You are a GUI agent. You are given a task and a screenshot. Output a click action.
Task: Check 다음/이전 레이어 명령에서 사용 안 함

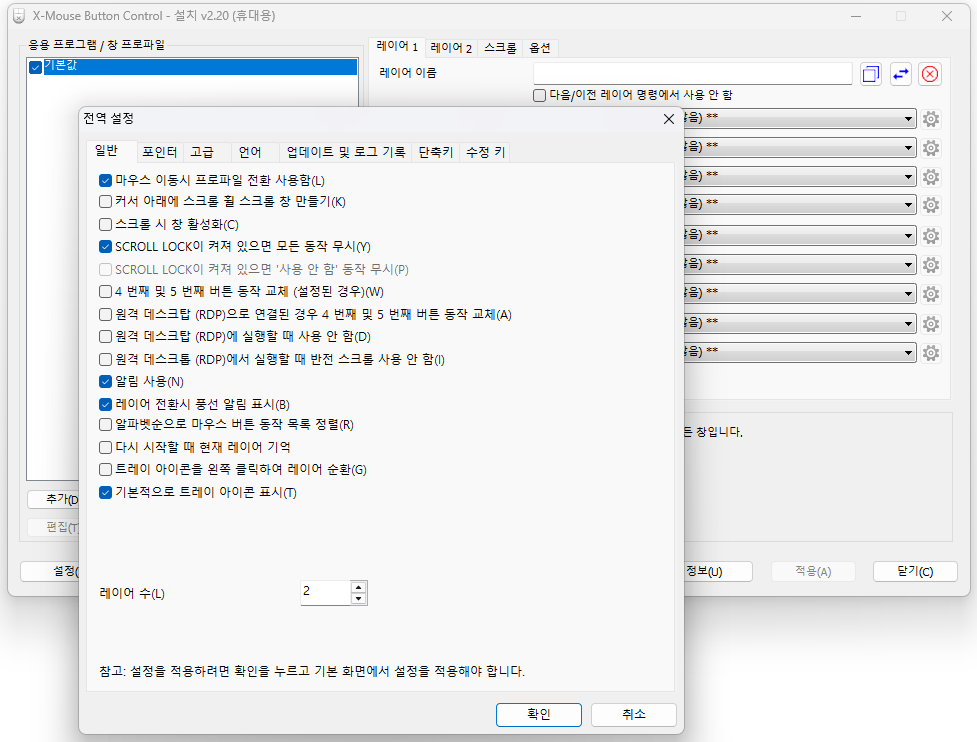tap(540, 95)
